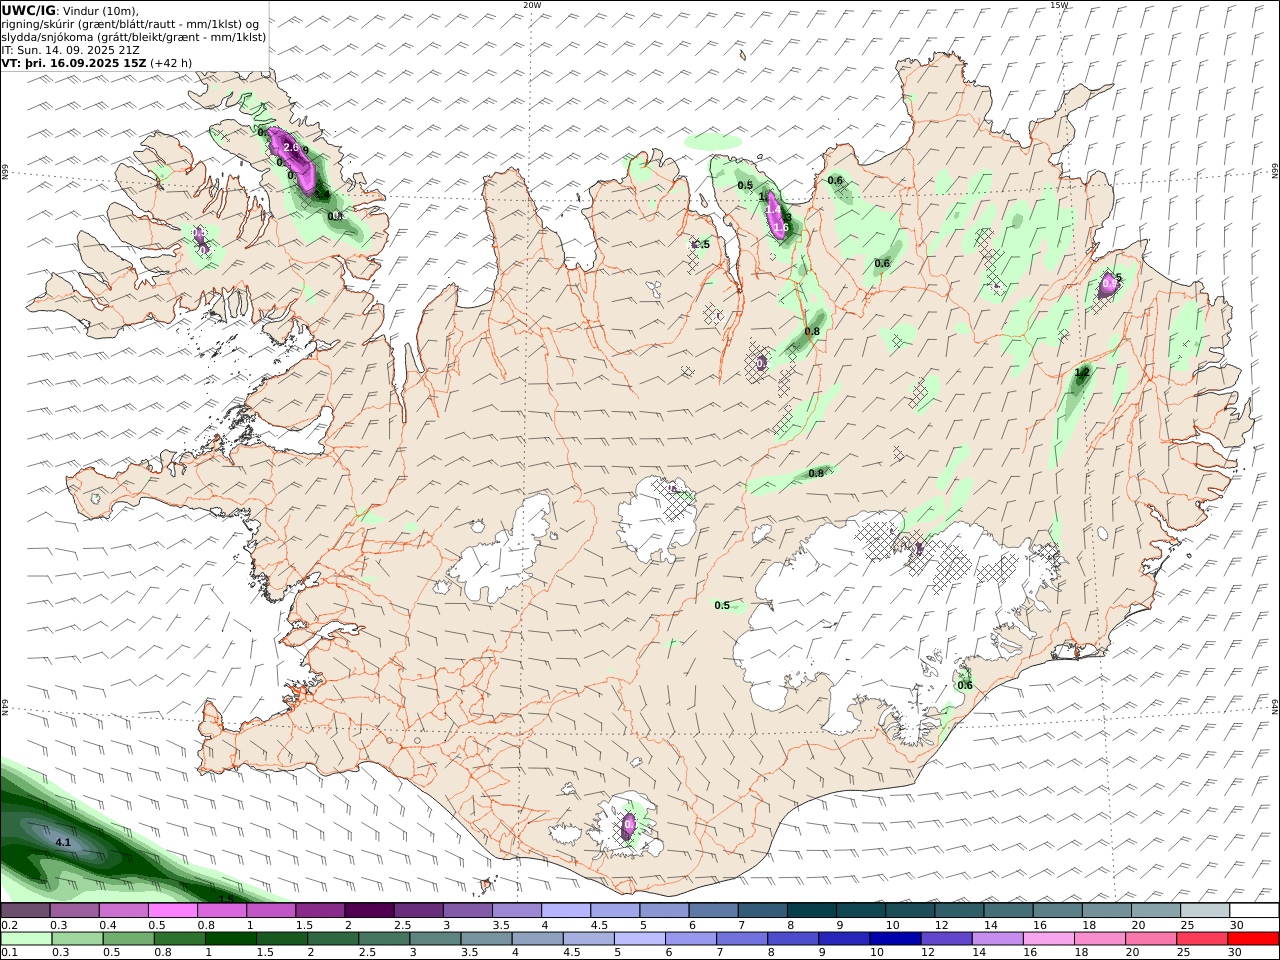The image size is (1280, 960).
Task: Pick the 3 gray-green lower-row swatch
Action: pos(435,939)
